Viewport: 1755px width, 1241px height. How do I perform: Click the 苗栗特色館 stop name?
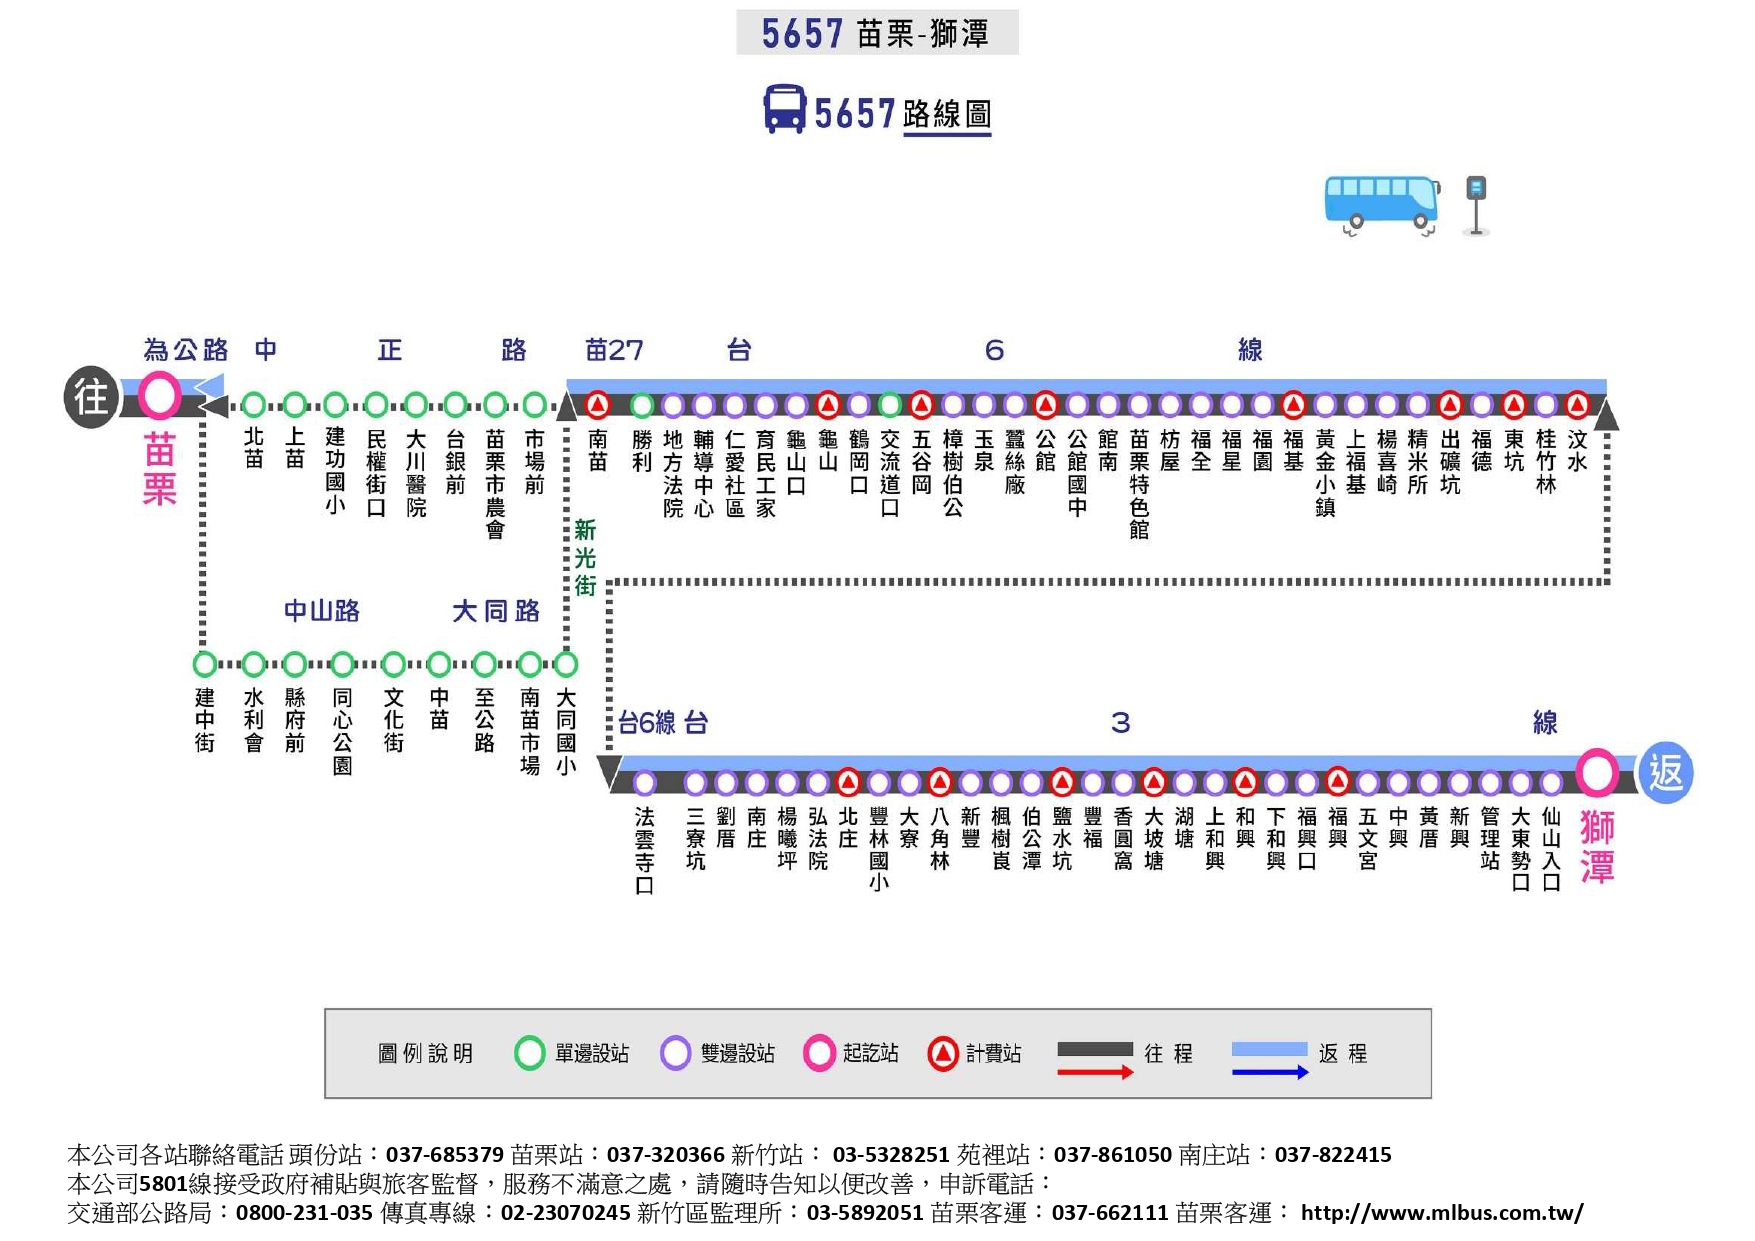pos(1139,484)
